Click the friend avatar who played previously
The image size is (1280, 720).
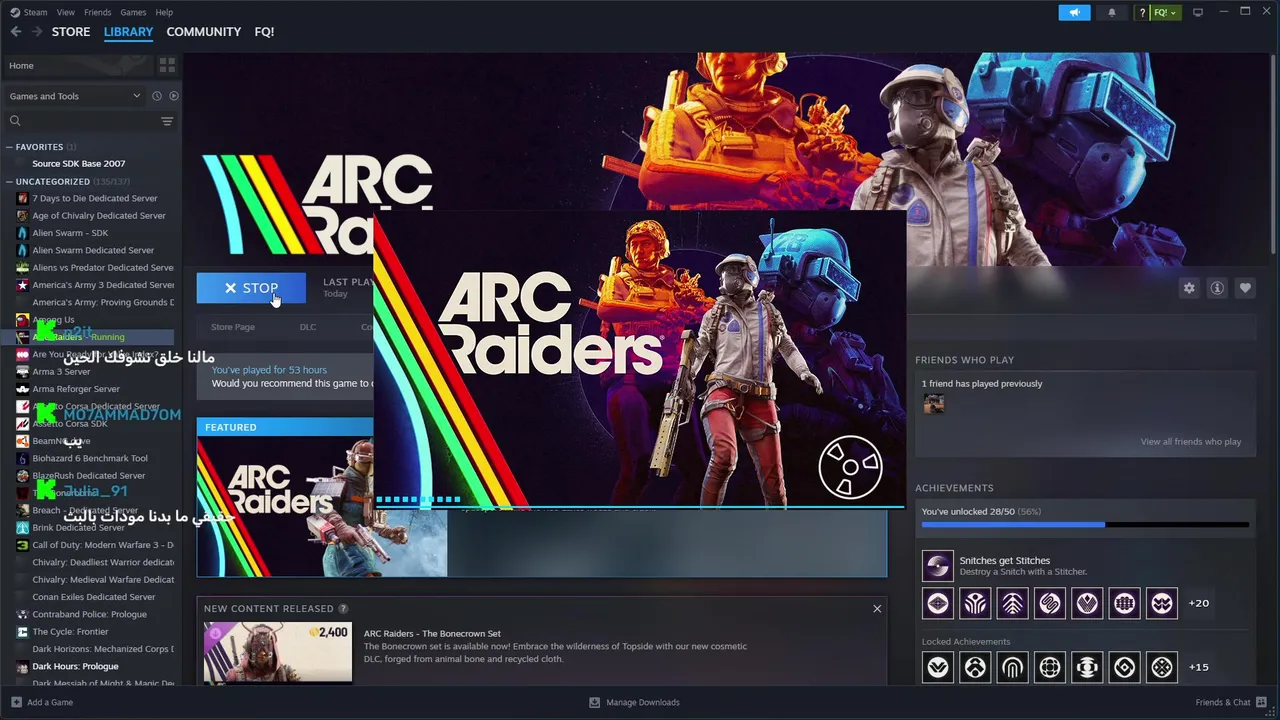click(933, 404)
